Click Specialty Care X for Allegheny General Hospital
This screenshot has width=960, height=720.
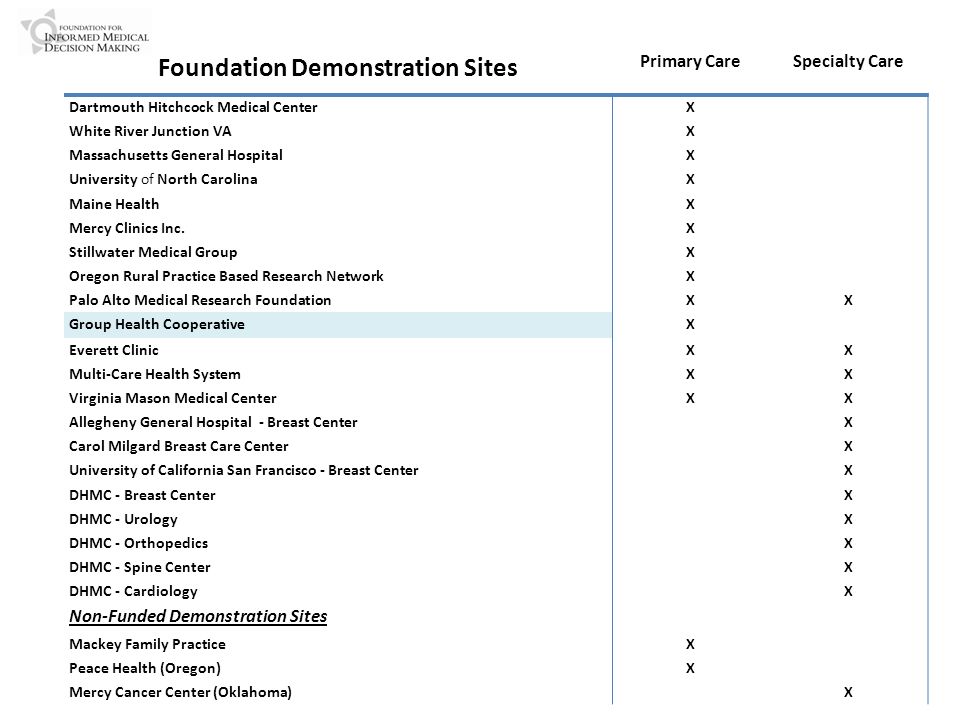848,422
